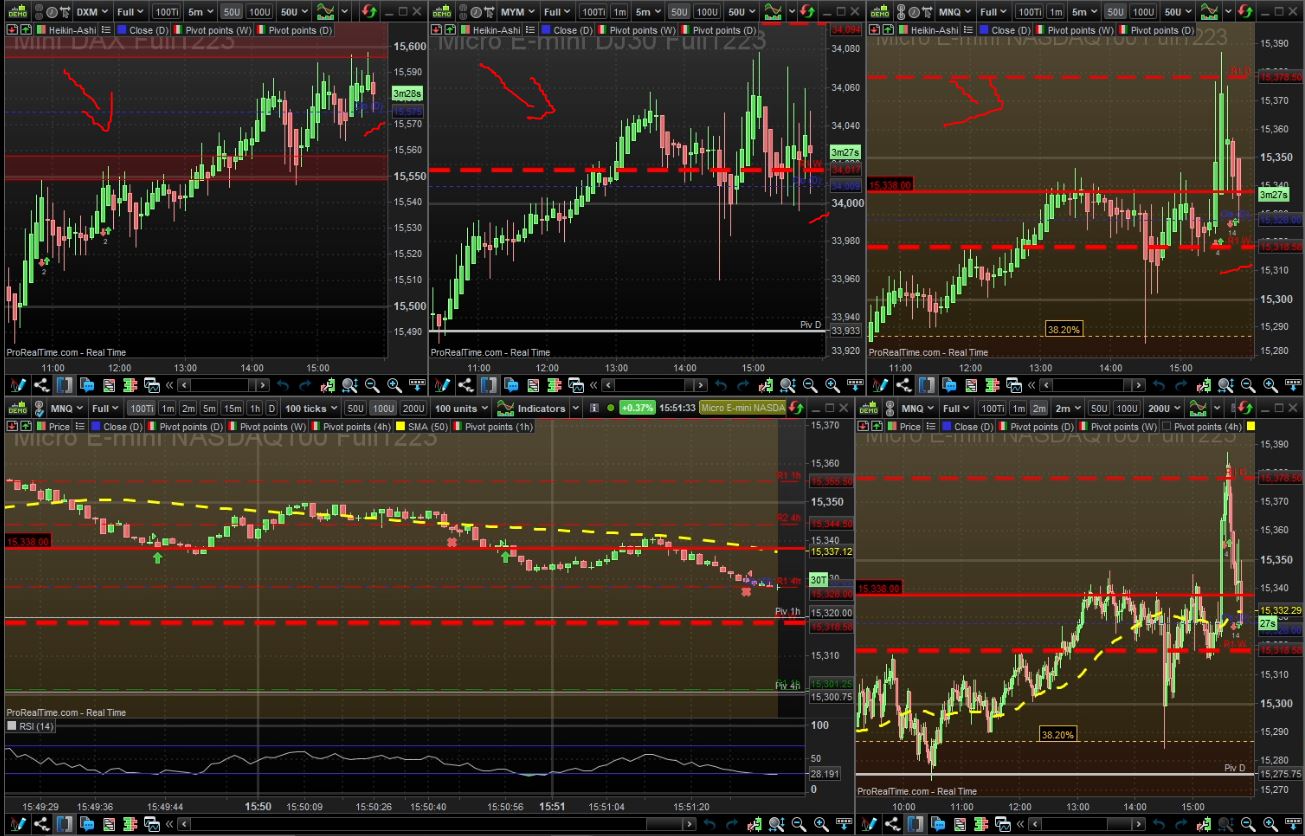Open the DXM instrument dropdown

click(x=91, y=12)
